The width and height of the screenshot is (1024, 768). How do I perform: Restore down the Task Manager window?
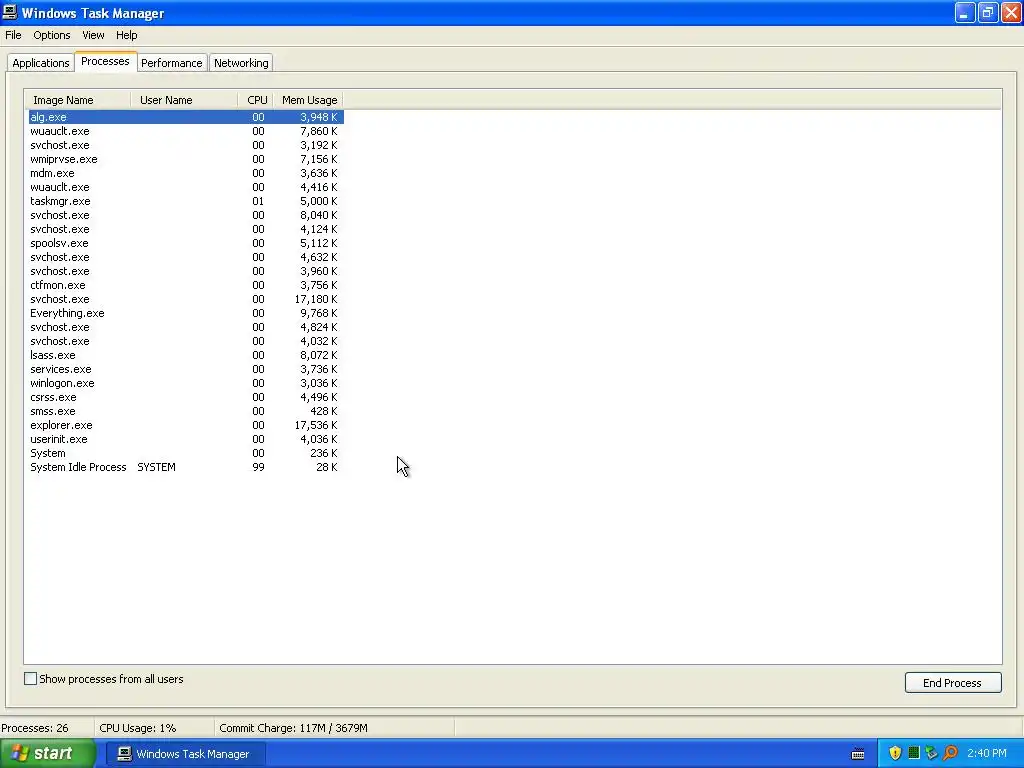click(987, 12)
